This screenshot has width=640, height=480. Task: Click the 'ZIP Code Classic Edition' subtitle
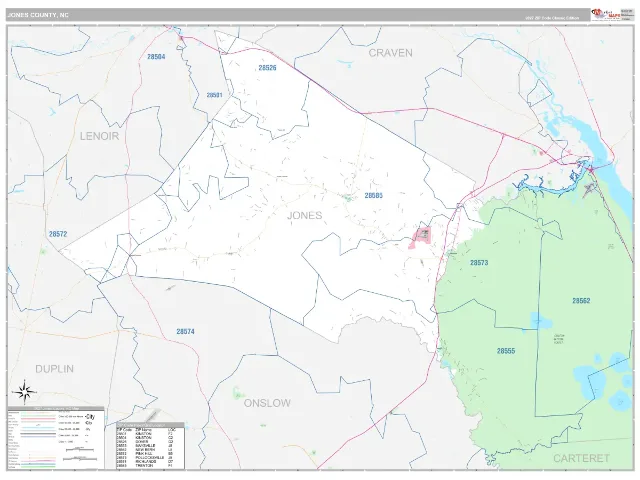552,18
